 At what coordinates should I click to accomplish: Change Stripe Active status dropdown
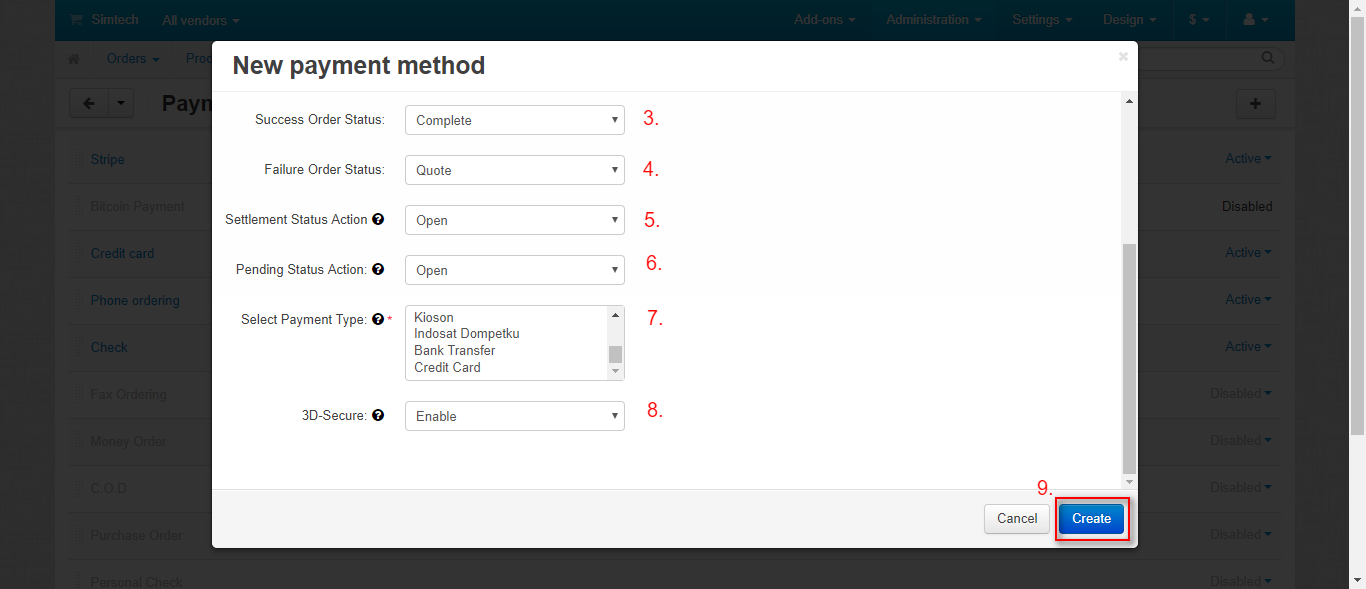pyautogui.click(x=1249, y=158)
